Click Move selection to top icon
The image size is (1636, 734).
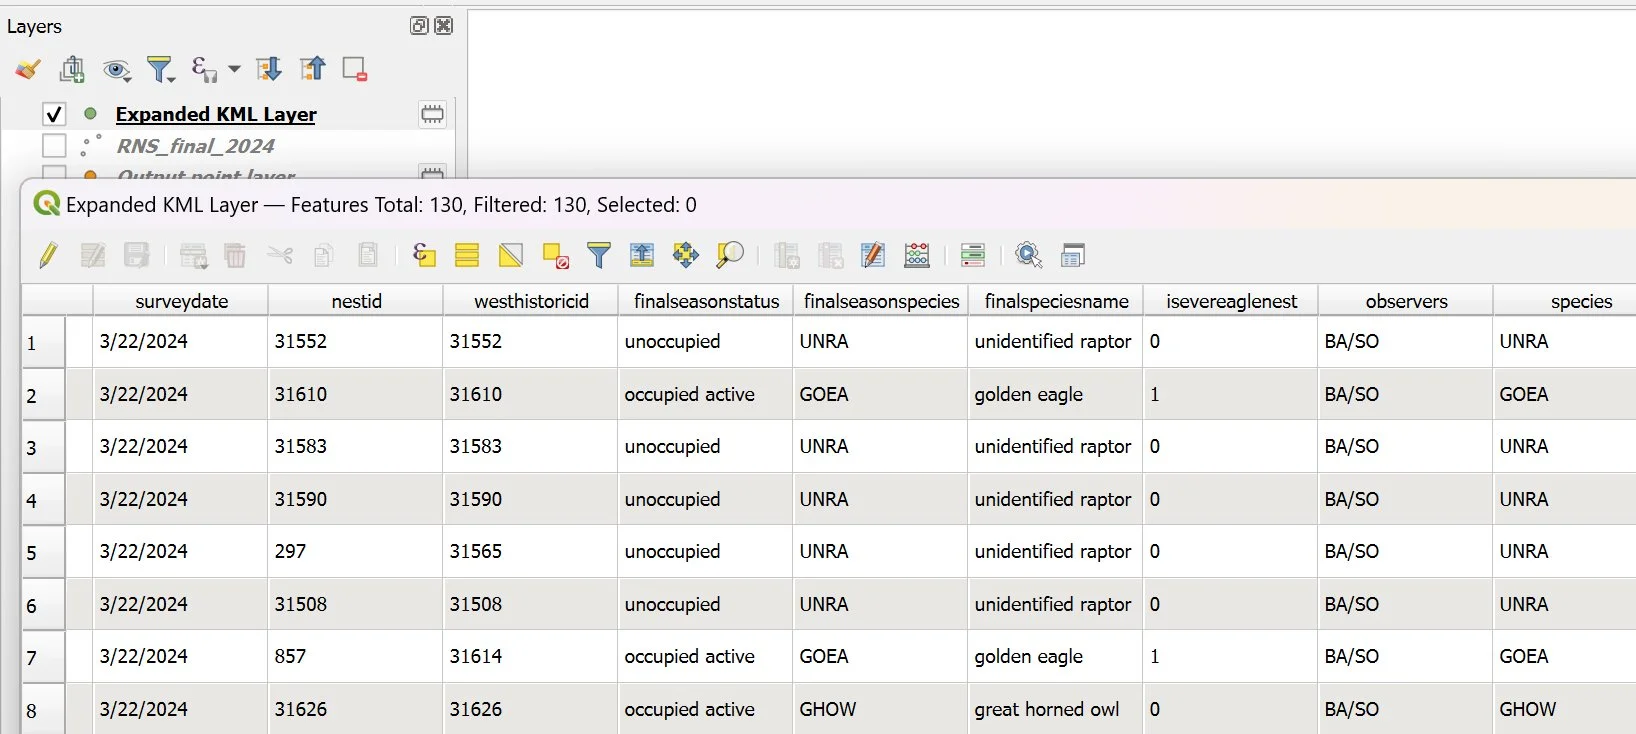642,255
